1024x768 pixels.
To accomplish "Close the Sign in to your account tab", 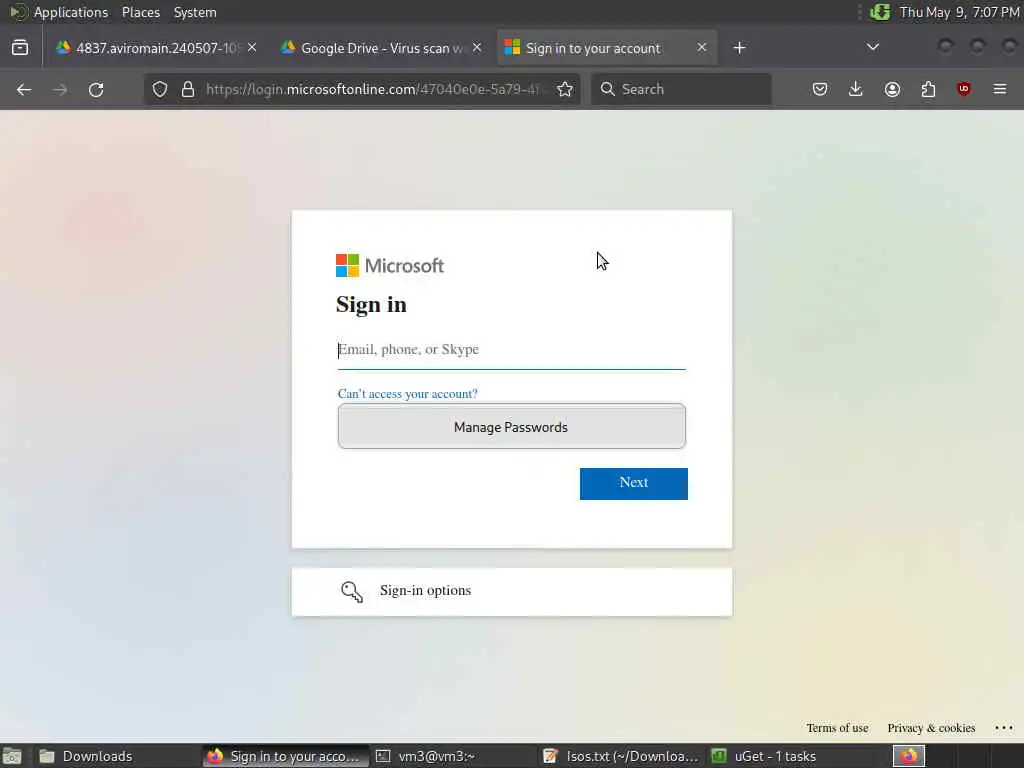I will pos(701,48).
